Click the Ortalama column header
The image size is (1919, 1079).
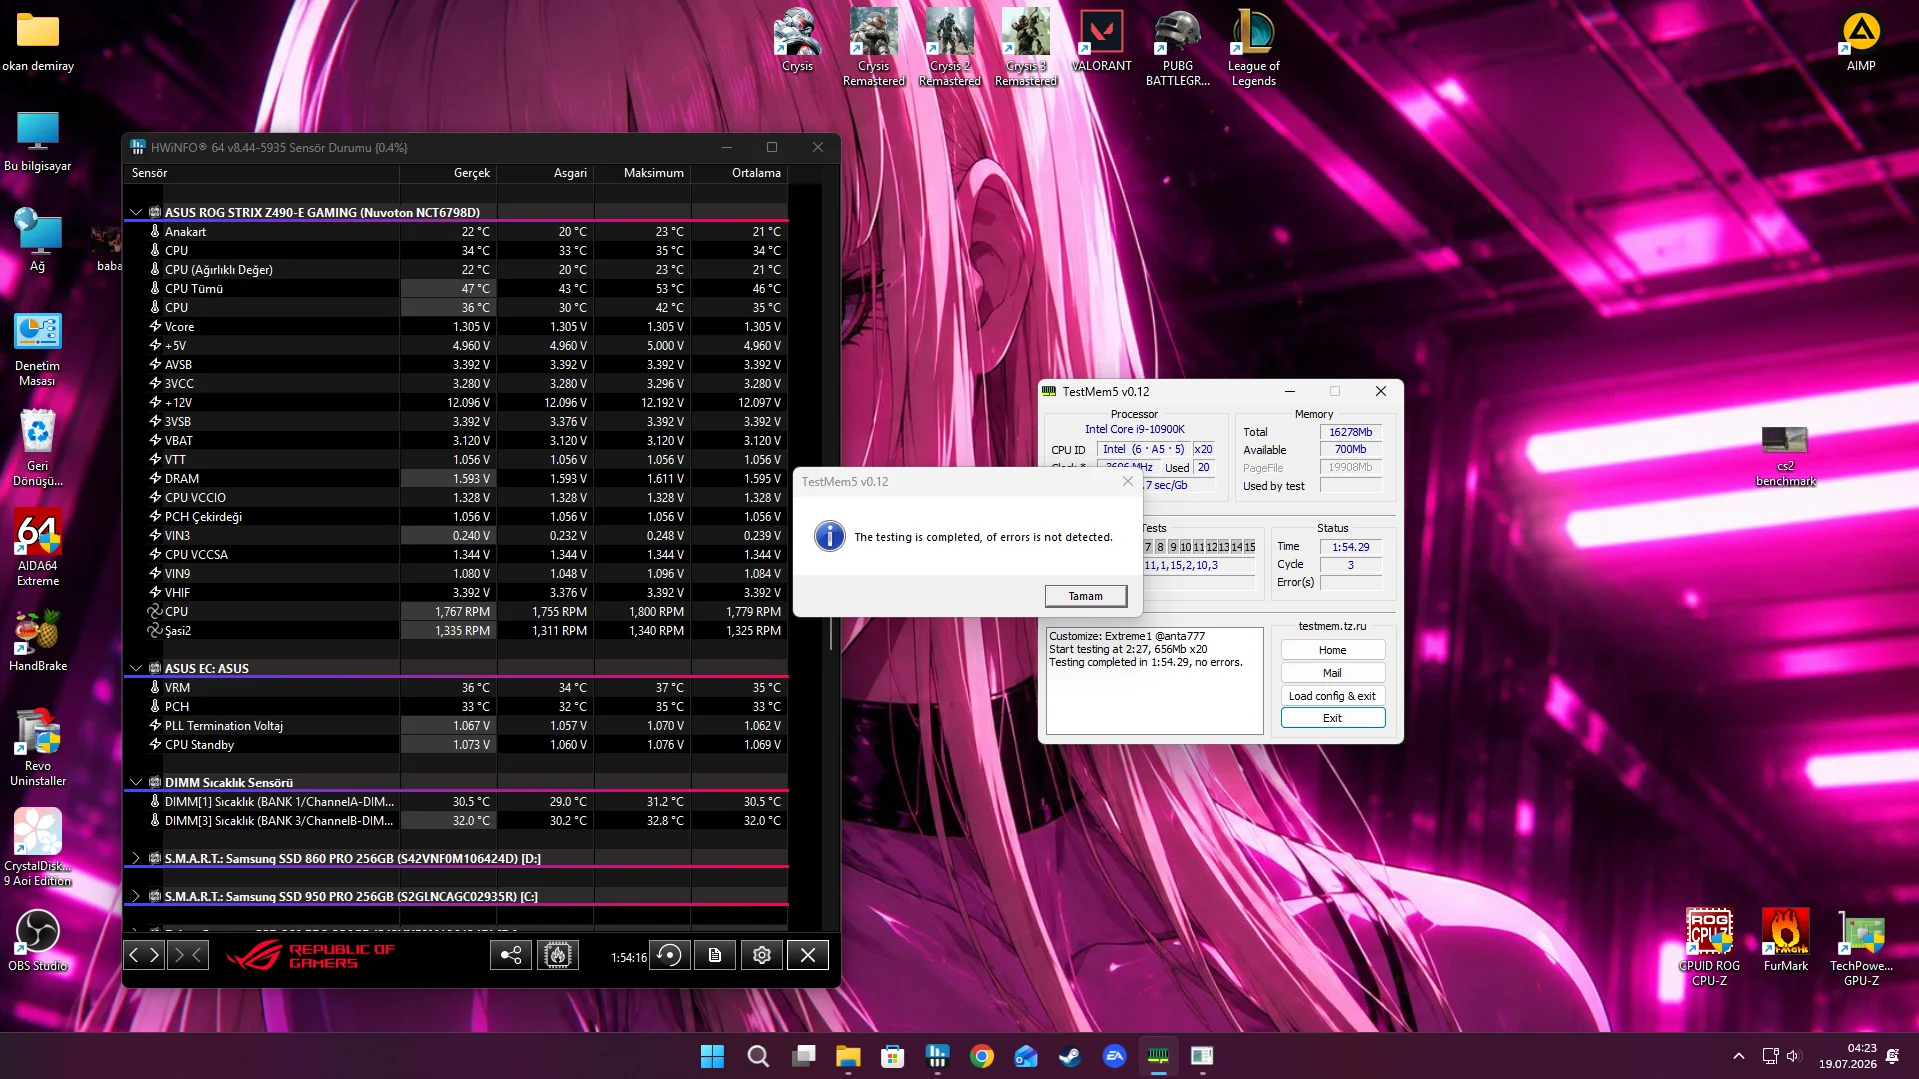point(739,173)
